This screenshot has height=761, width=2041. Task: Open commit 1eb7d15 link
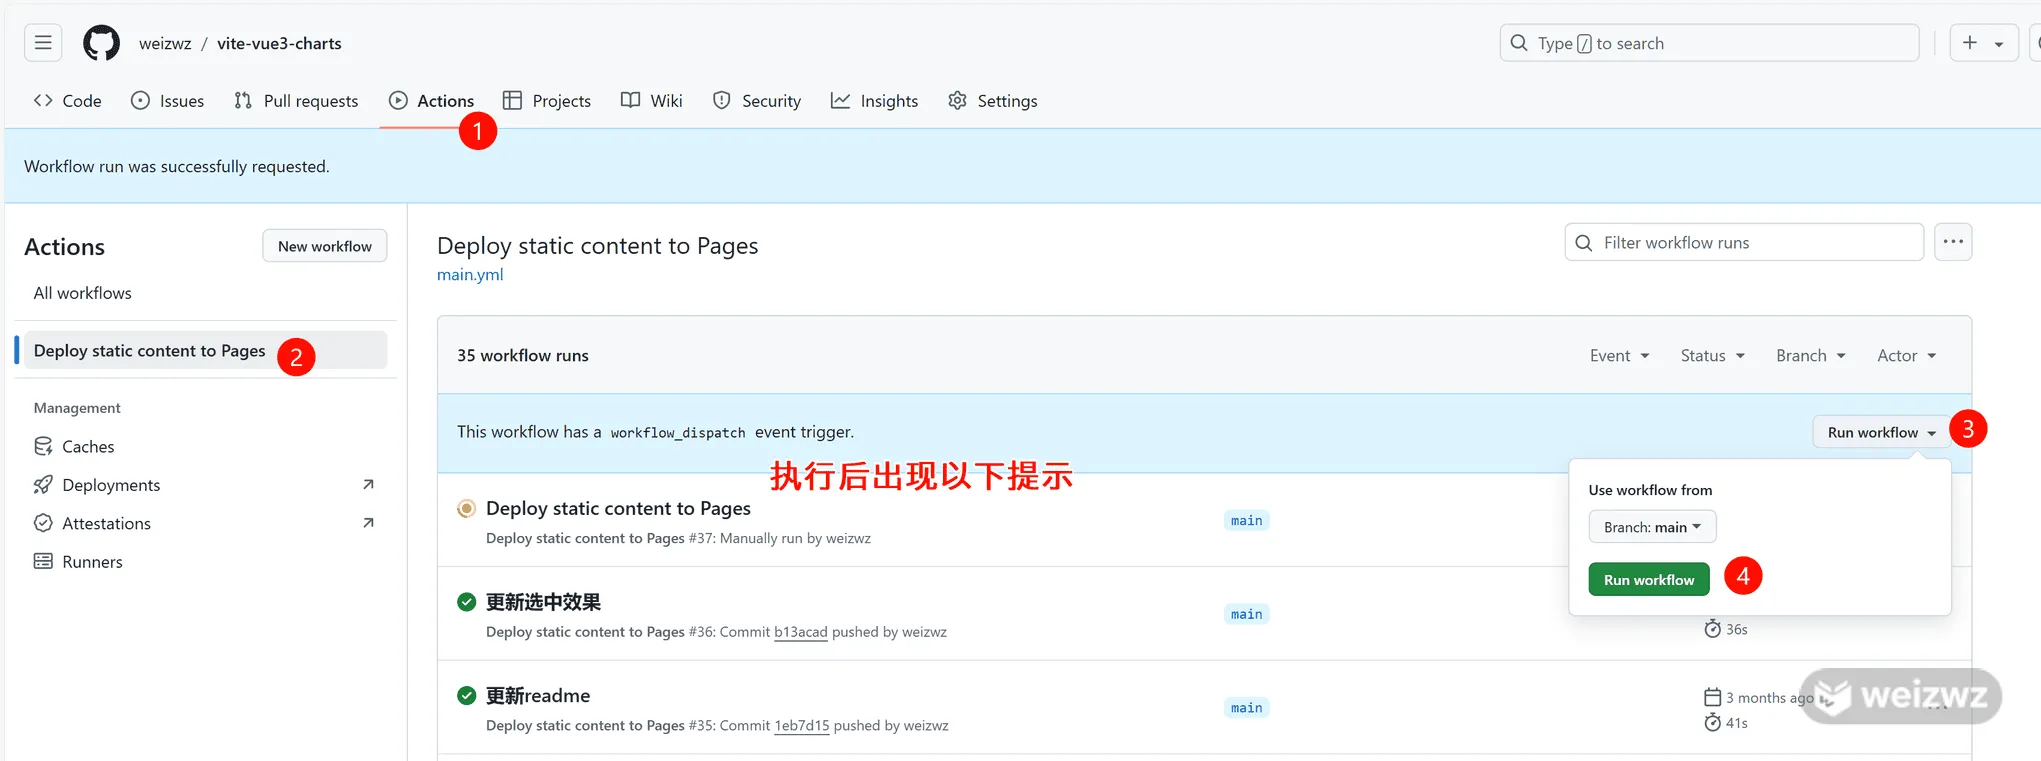click(x=802, y=726)
